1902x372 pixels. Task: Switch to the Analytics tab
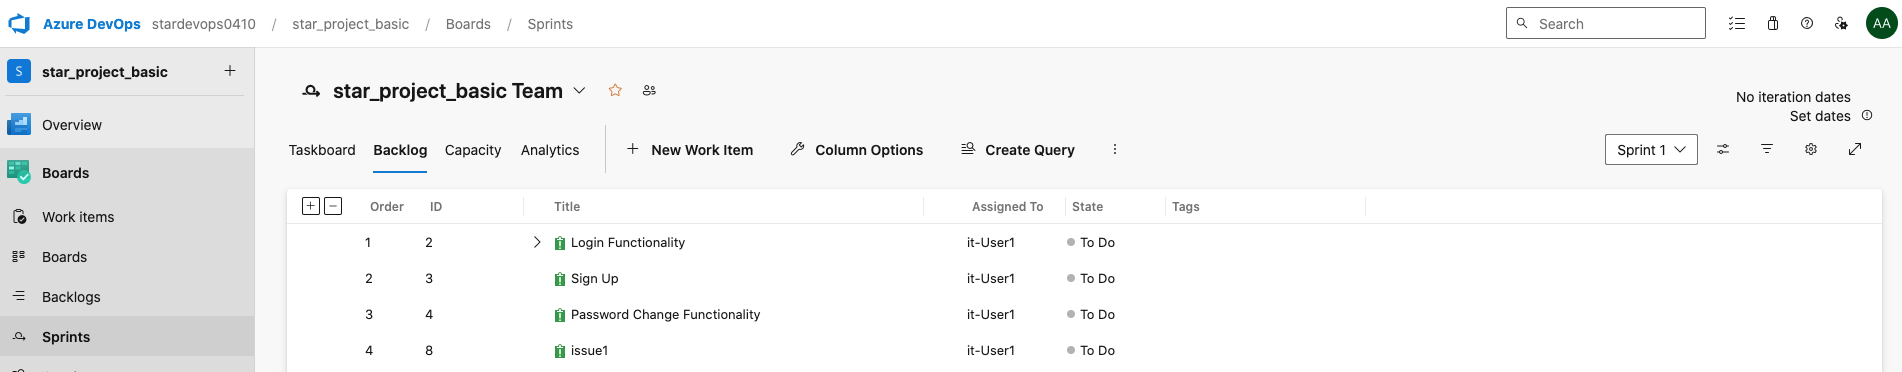pyautogui.click(x=550, y=150)
